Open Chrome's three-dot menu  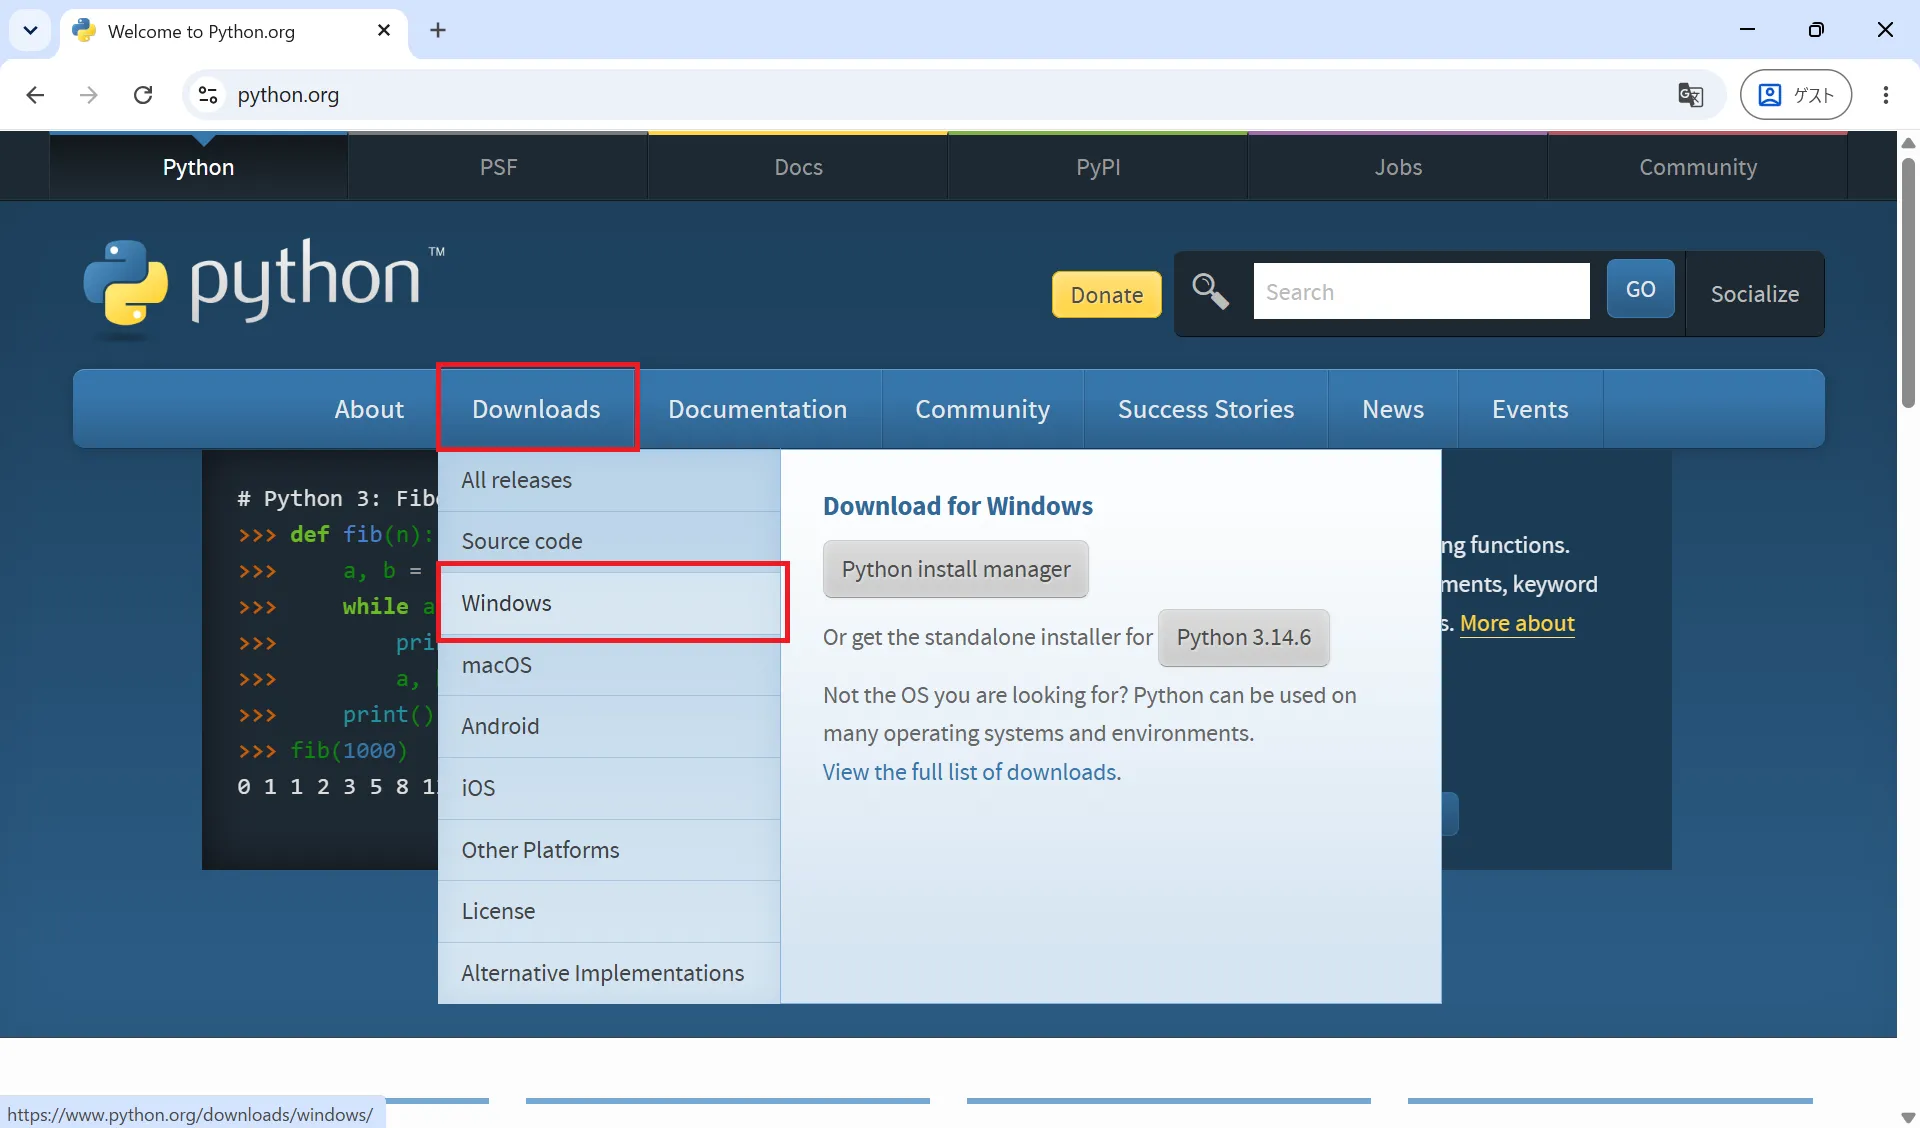(x=1886, y=95)
